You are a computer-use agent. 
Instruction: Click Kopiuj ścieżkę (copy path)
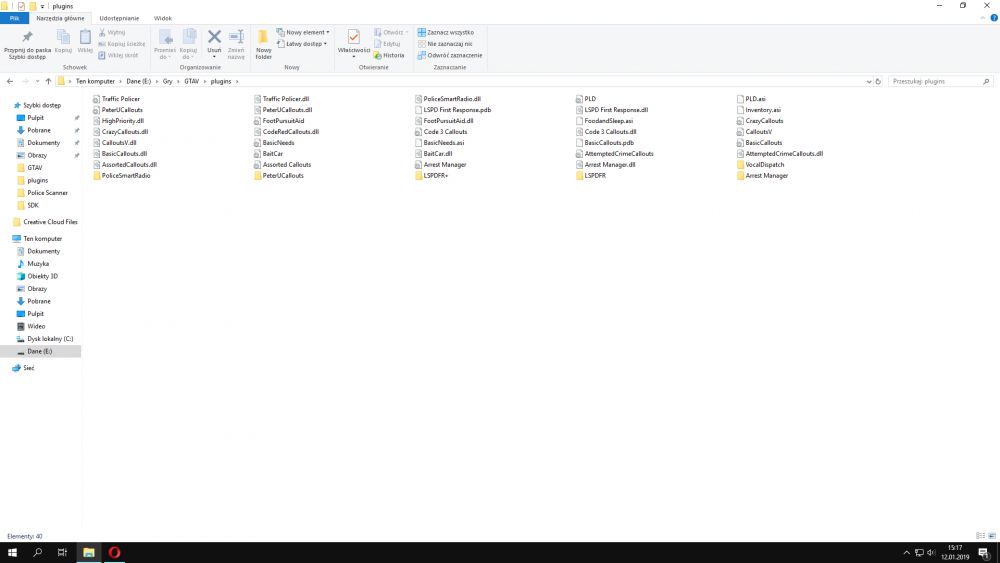122,44
